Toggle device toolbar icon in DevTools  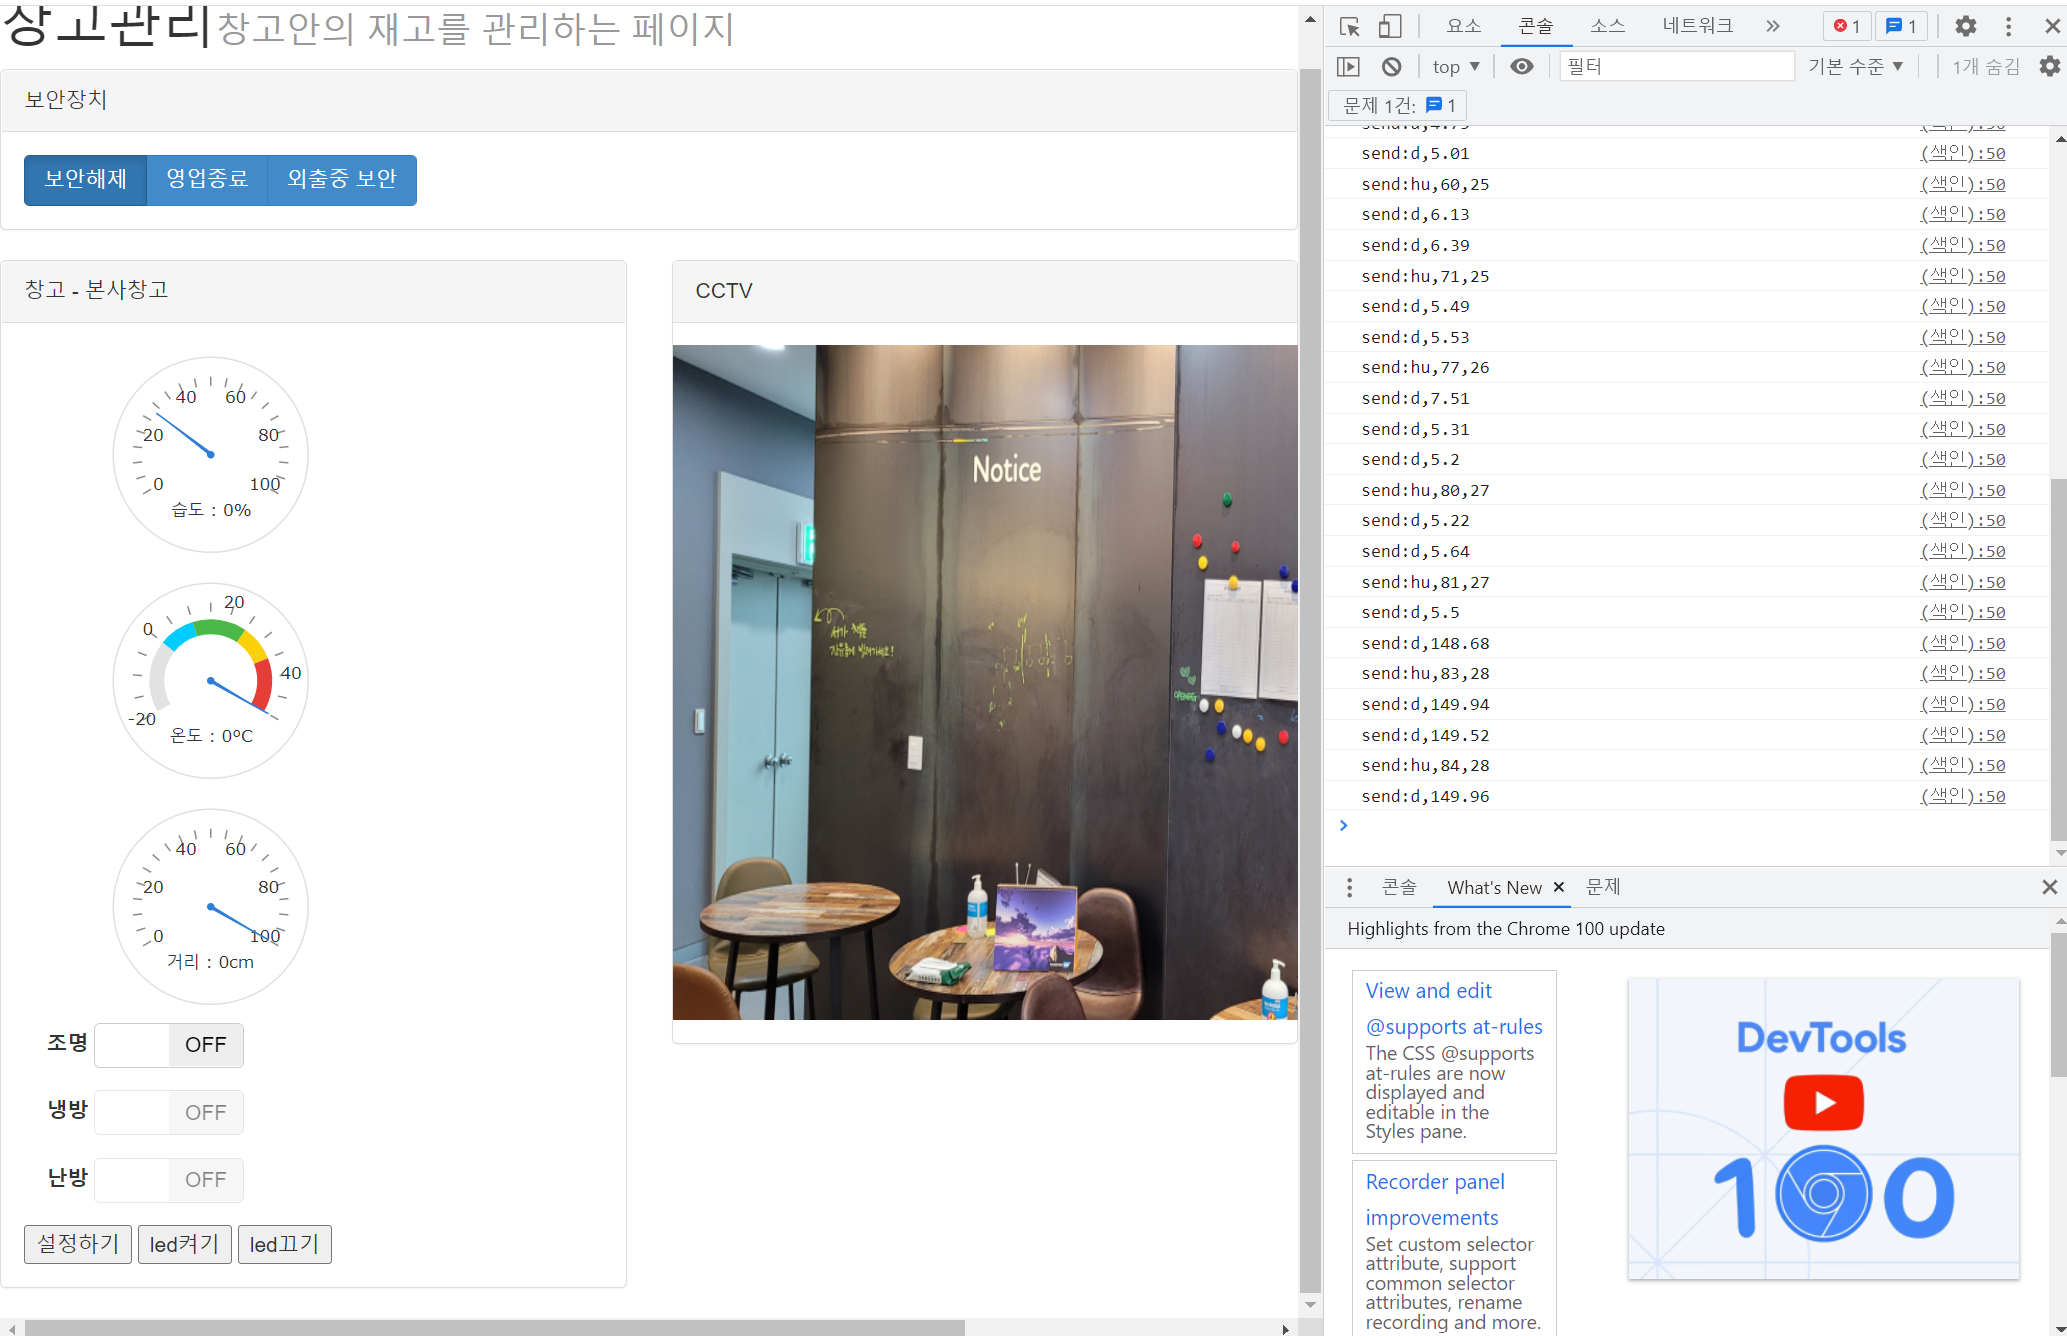pos(1390,27)
